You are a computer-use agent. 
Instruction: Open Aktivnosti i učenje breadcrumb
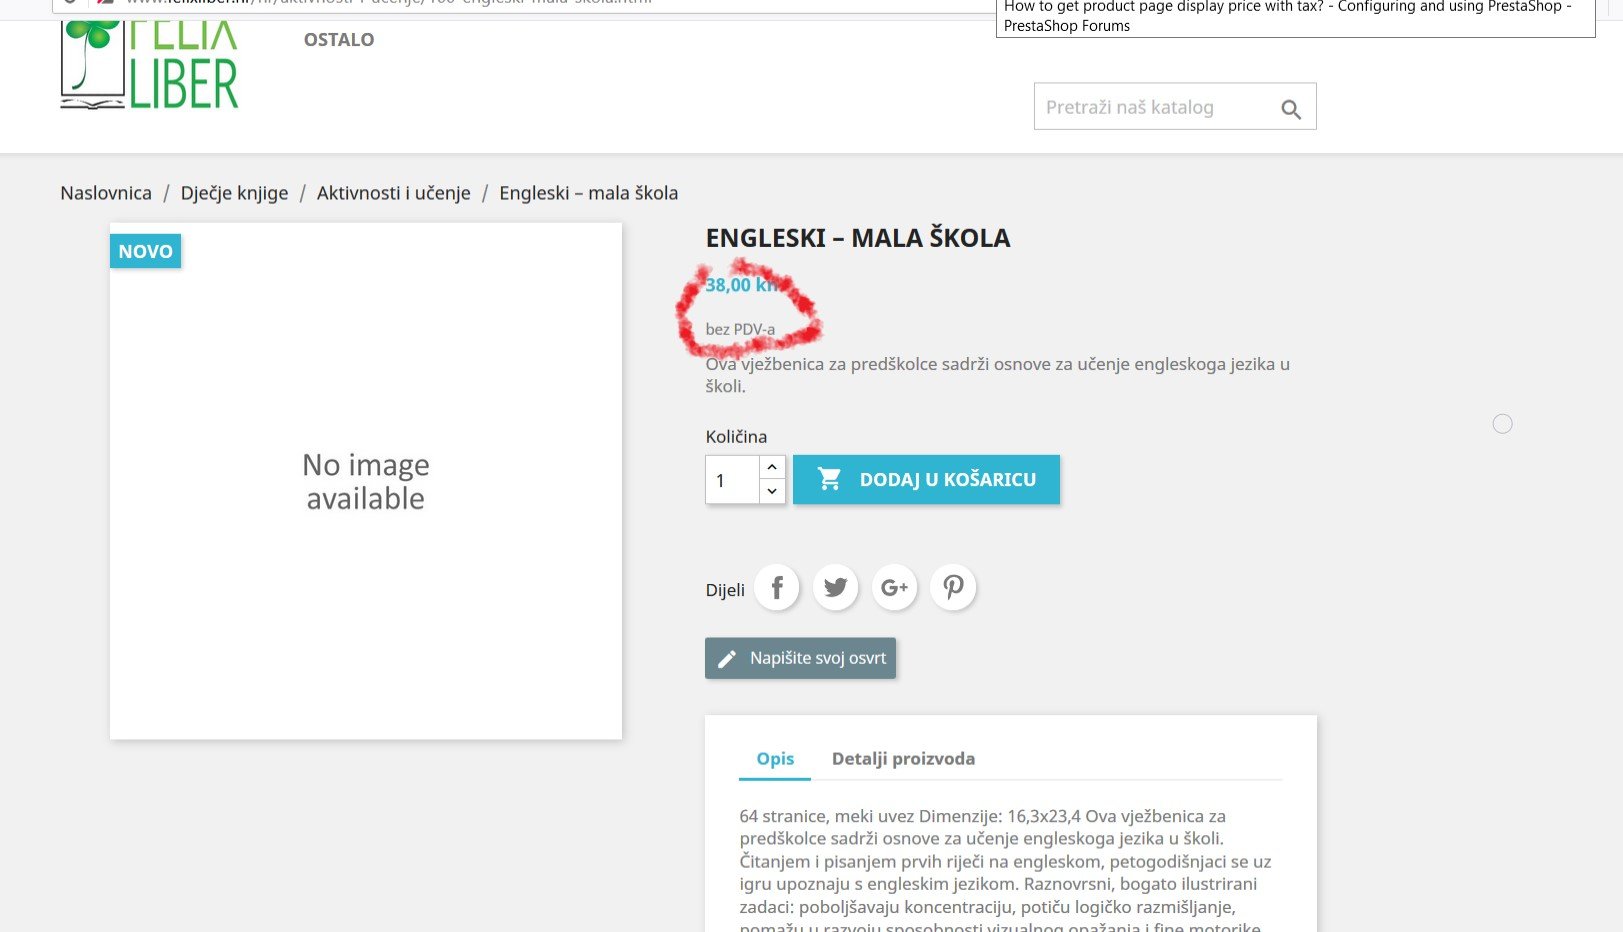coord(394,193)
